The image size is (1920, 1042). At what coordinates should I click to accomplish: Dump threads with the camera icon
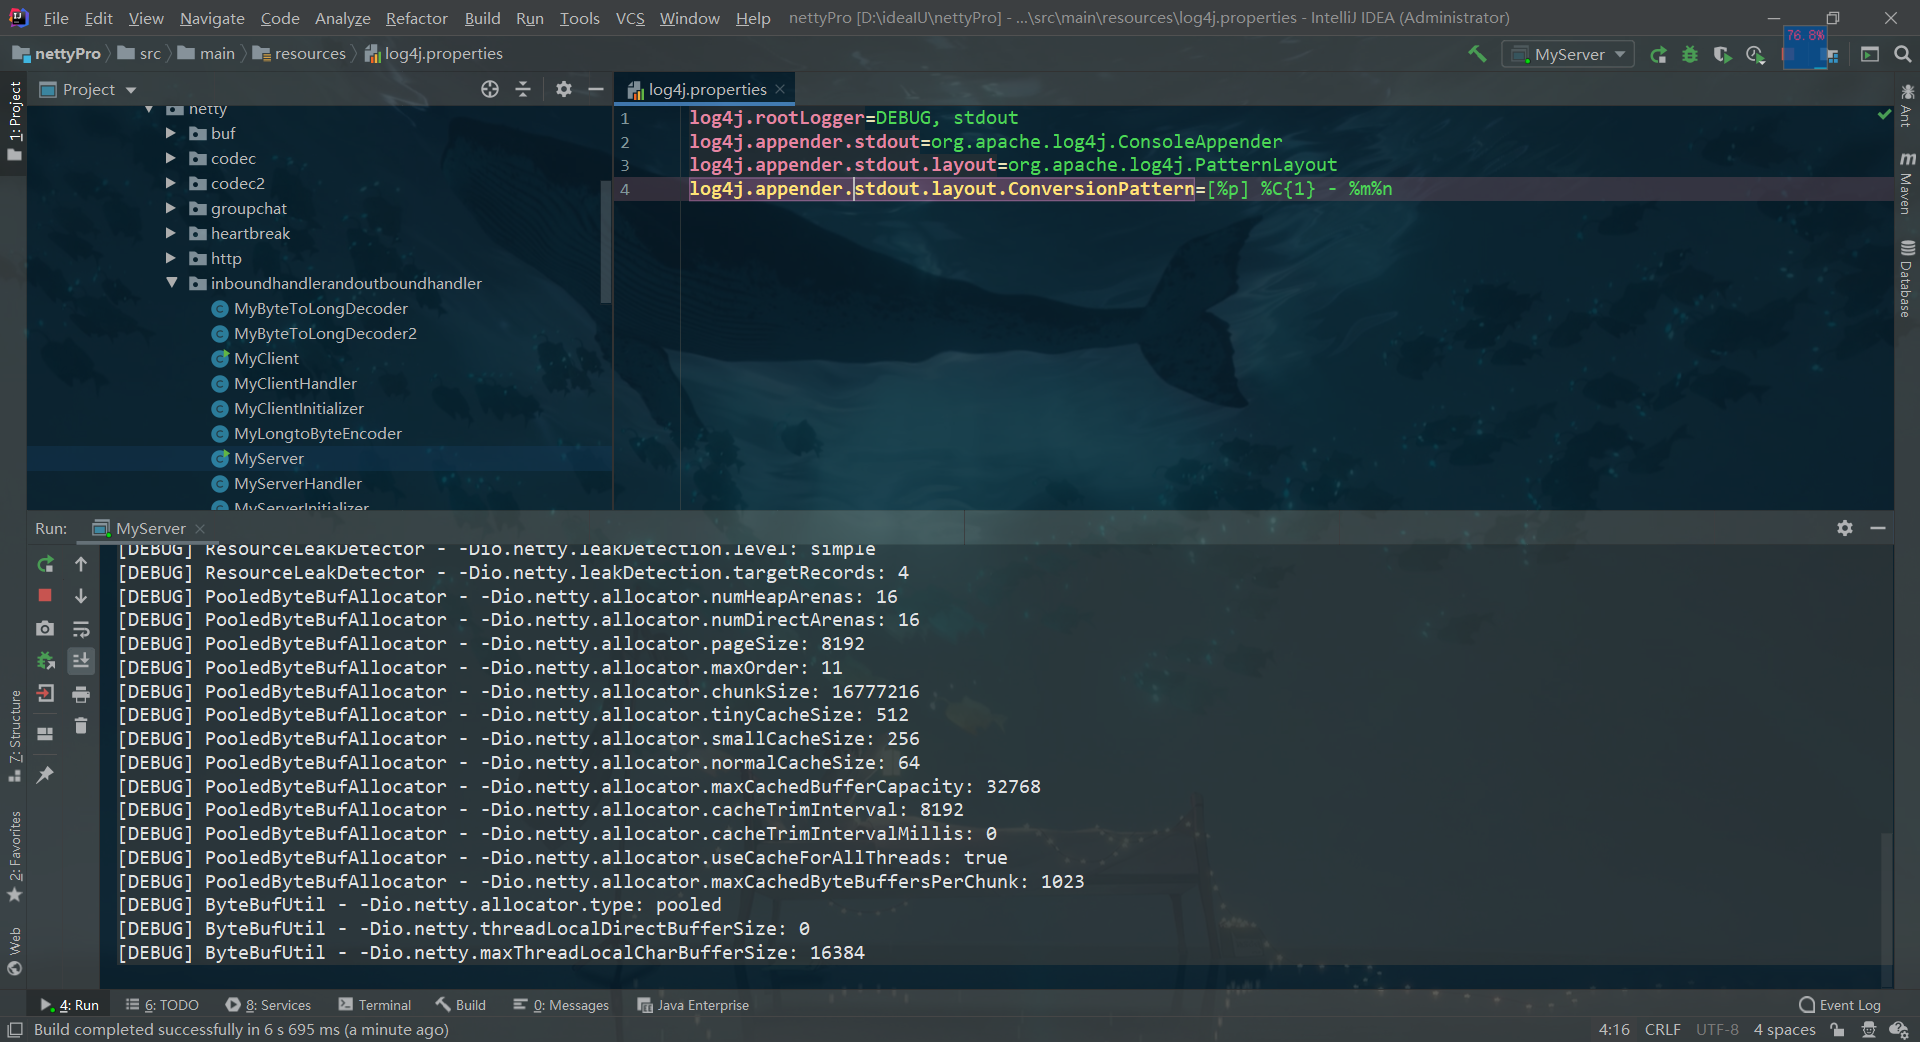point(45,628)
